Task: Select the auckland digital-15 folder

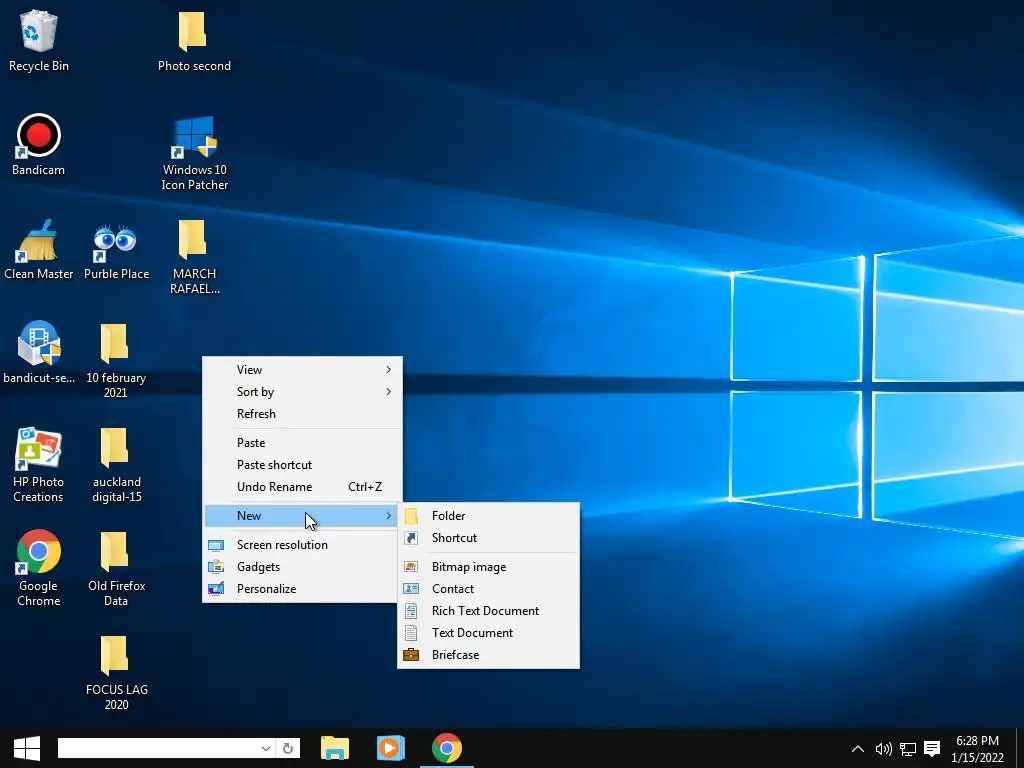Action: tap(116, 464)
